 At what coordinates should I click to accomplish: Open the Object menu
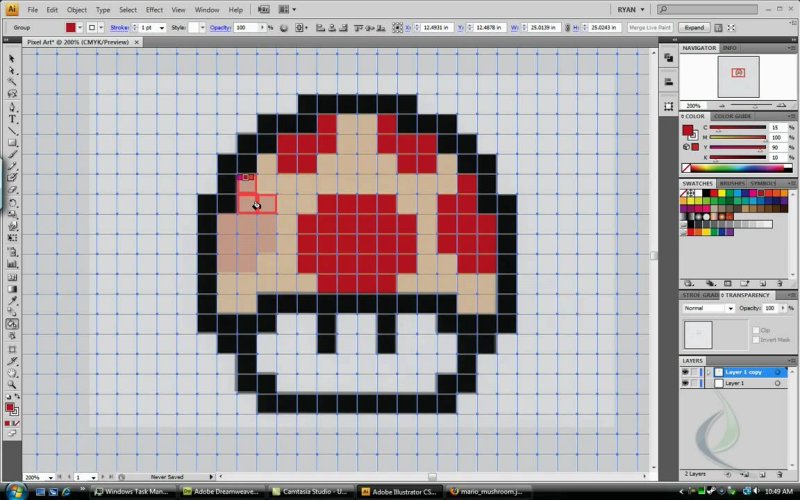tap(77, 10)
